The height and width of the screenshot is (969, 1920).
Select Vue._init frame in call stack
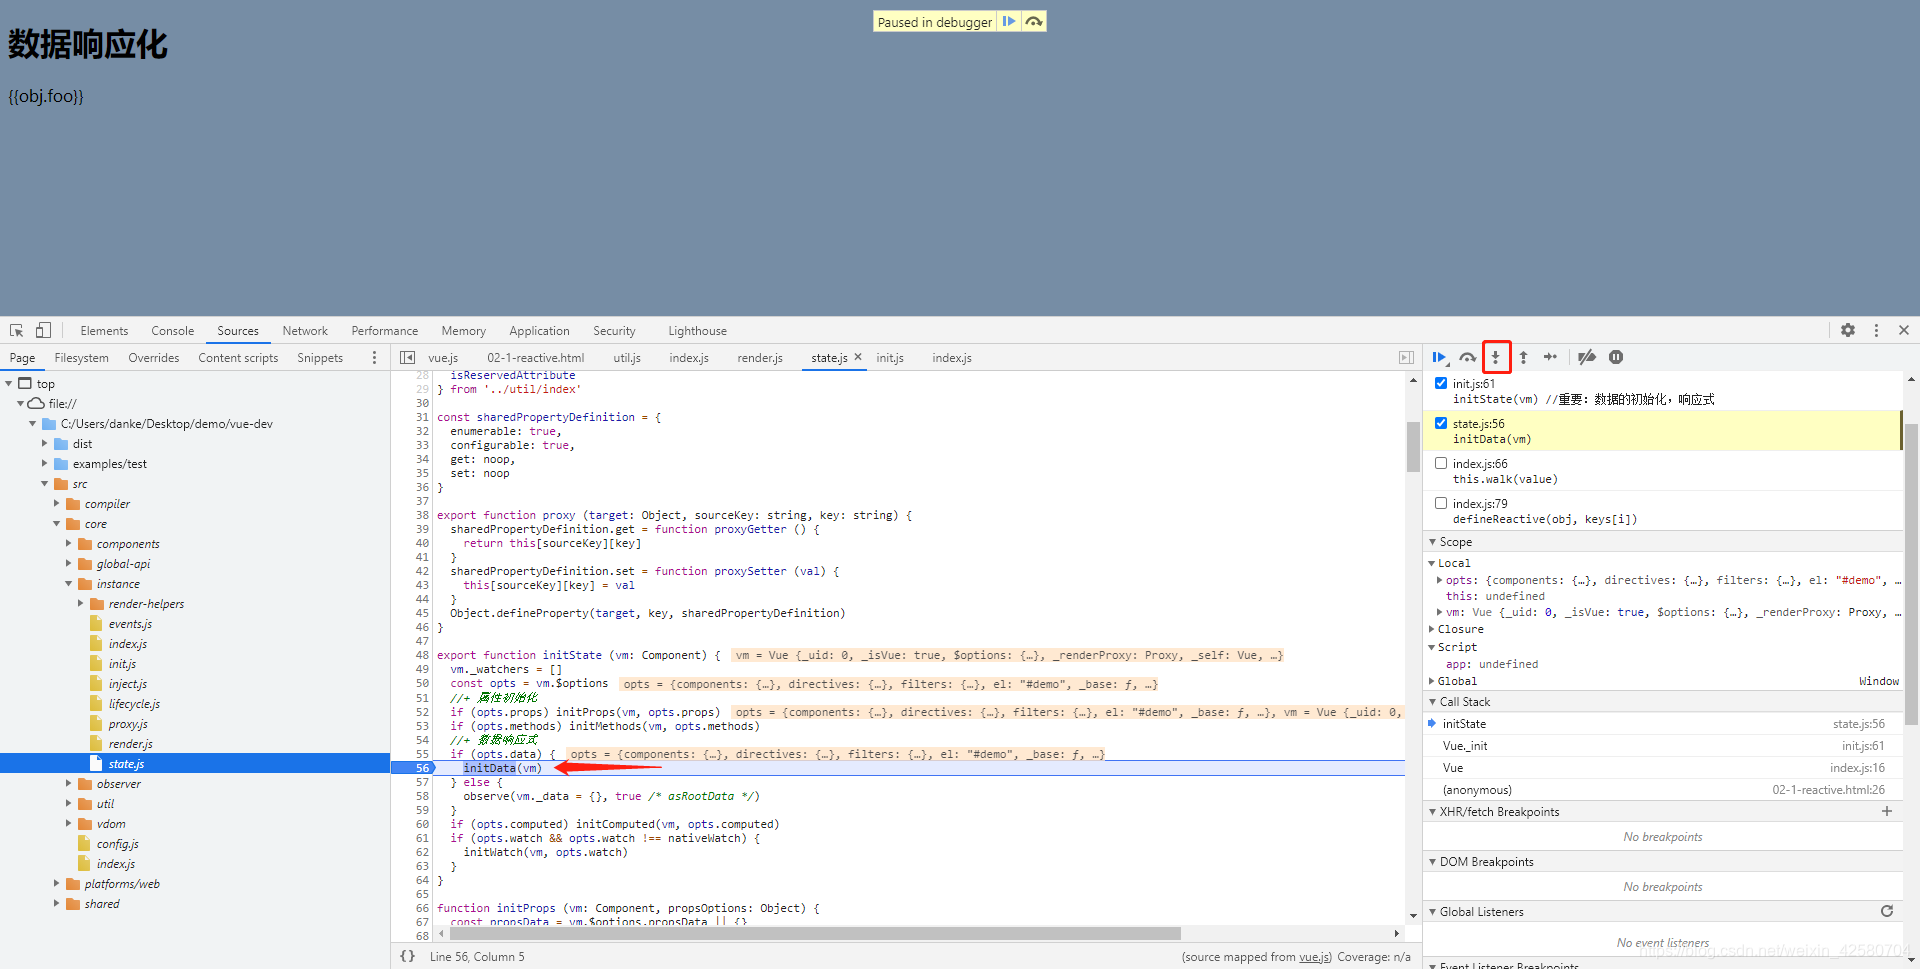click(1663, 746)
